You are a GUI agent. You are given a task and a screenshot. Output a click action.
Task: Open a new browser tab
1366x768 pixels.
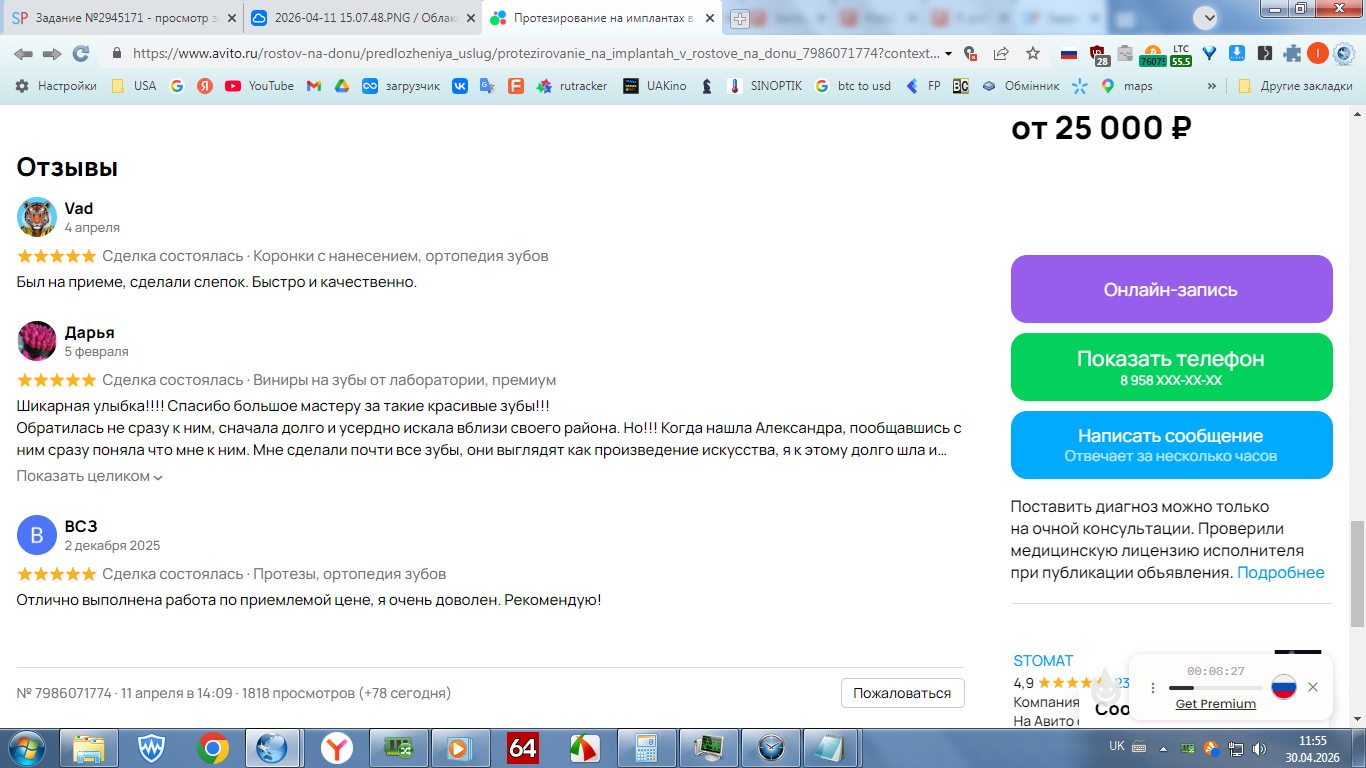(740, 19)
